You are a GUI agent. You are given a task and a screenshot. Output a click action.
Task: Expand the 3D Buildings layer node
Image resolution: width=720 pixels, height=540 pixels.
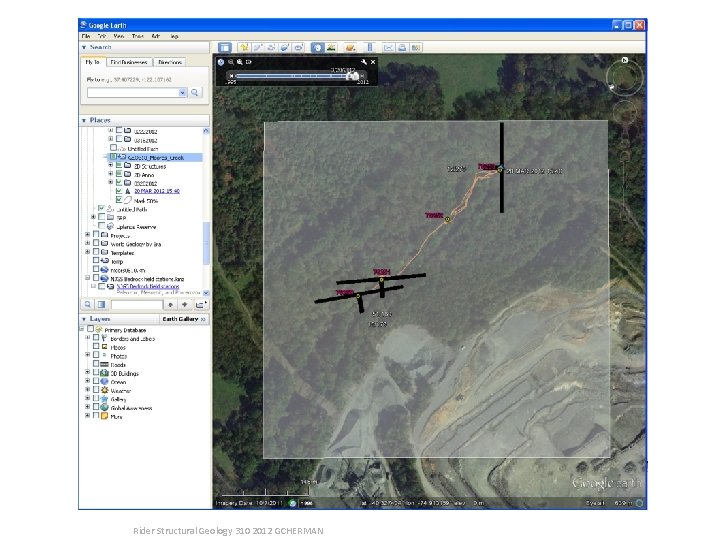pyautogui.click(x=87, y=372)
